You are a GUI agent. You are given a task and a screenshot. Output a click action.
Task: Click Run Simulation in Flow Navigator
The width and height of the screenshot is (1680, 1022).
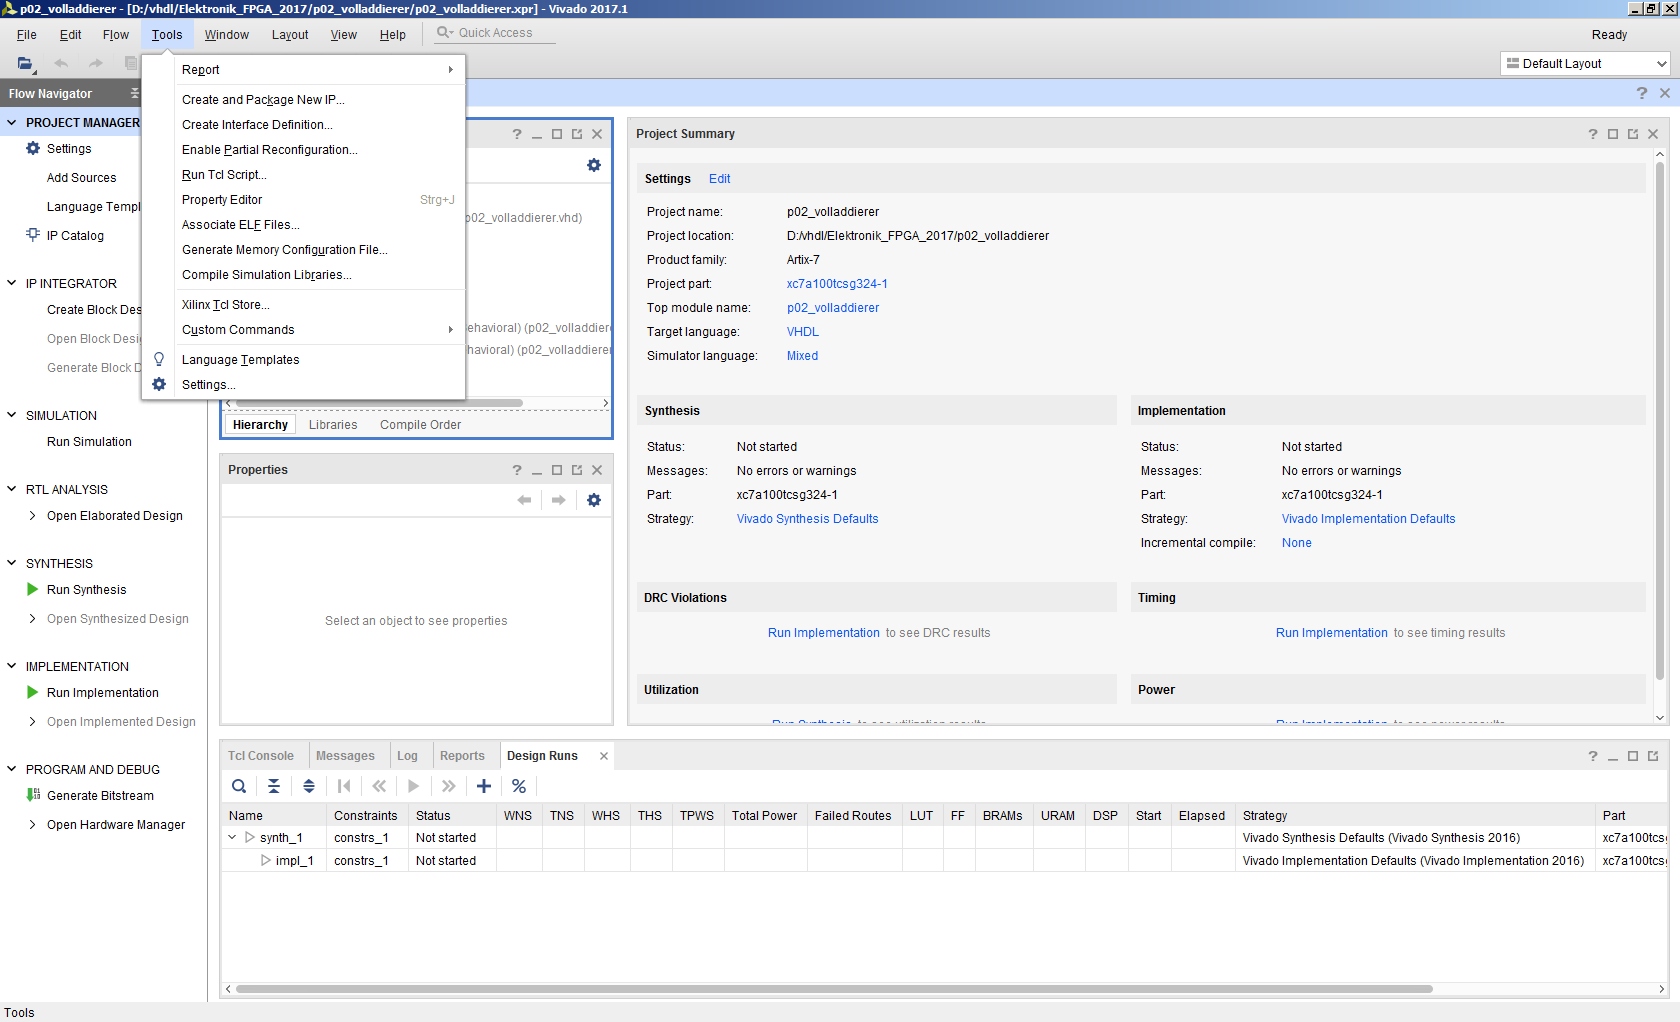[x=89, y=442]
